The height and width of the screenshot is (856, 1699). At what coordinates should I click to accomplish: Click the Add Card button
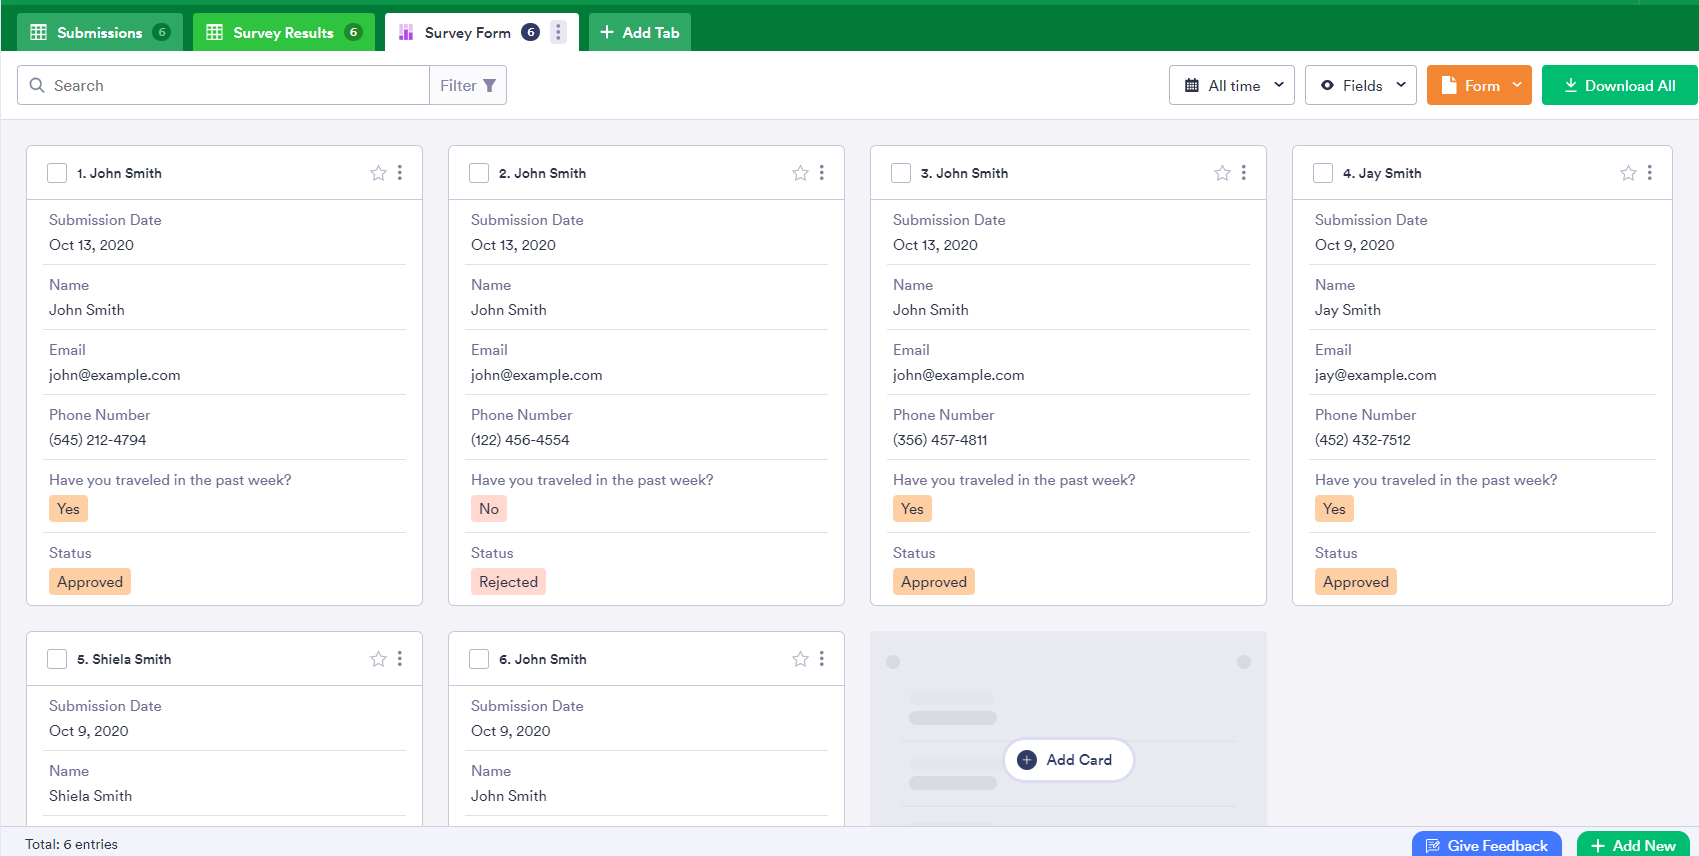[1068, 760]
